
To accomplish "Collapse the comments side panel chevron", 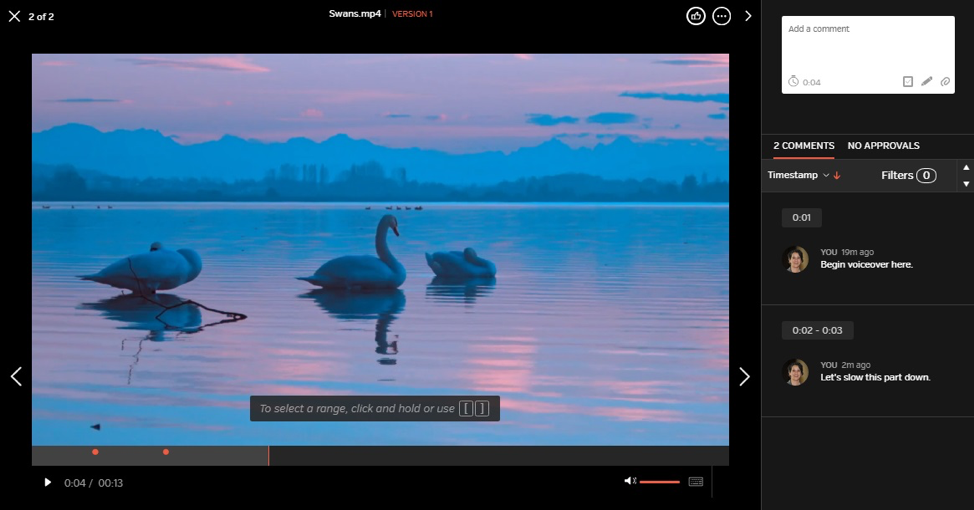I will point(748,16).
